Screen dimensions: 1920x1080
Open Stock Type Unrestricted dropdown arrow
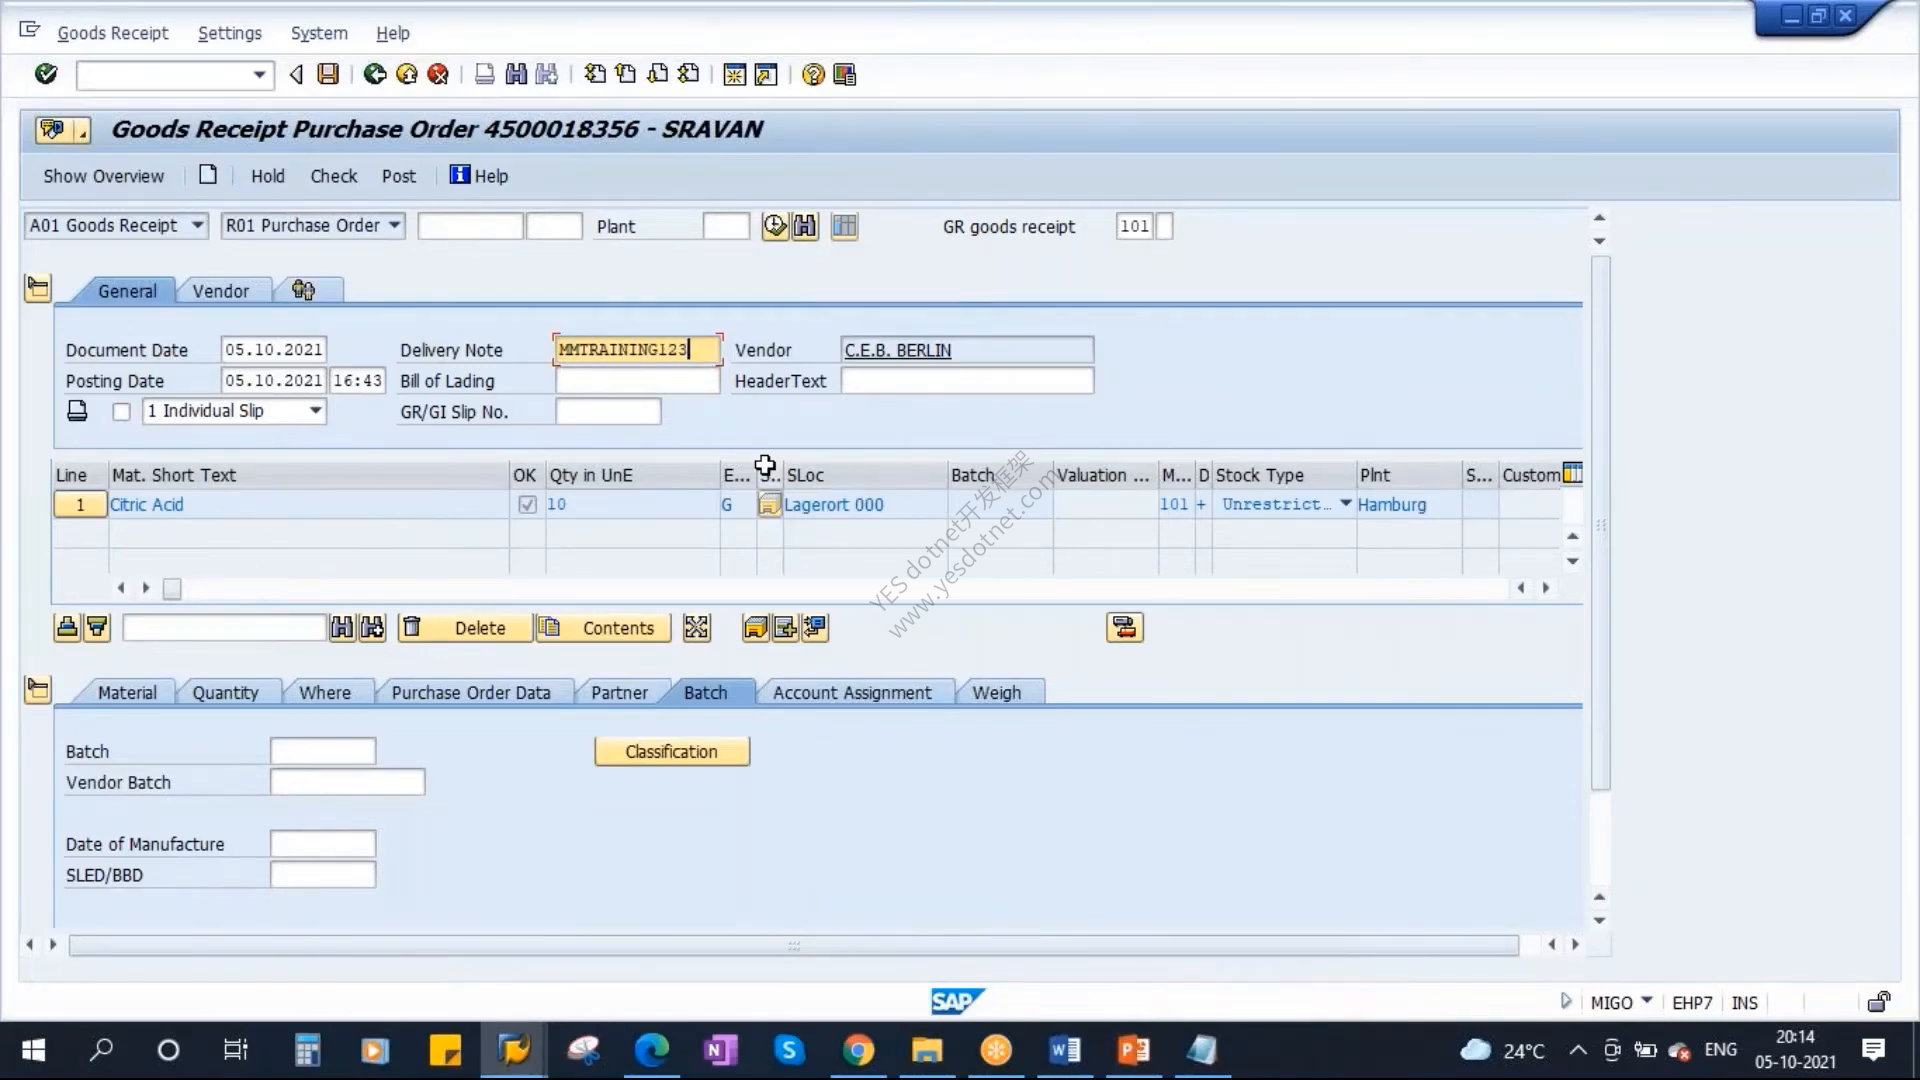1346,504
